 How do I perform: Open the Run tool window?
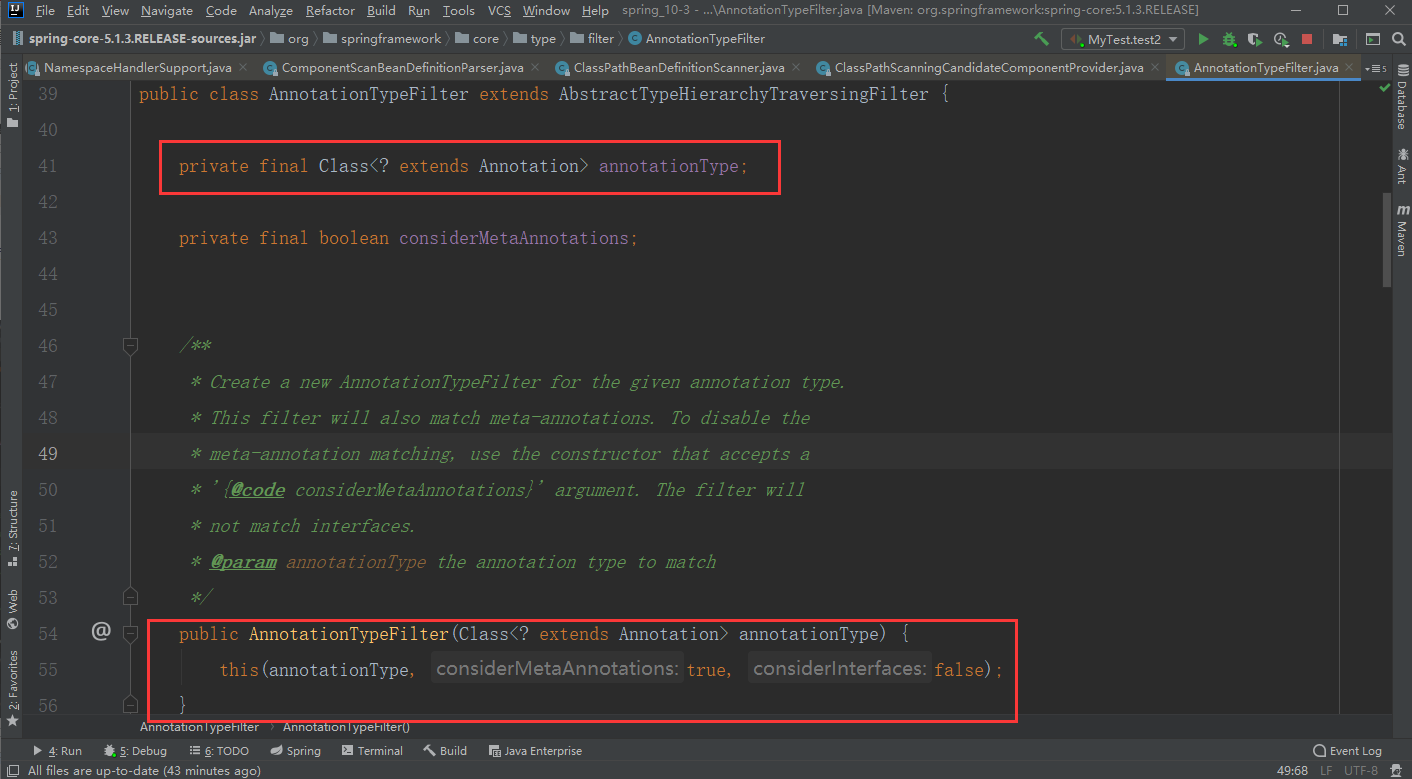click(x=58, y=751)
